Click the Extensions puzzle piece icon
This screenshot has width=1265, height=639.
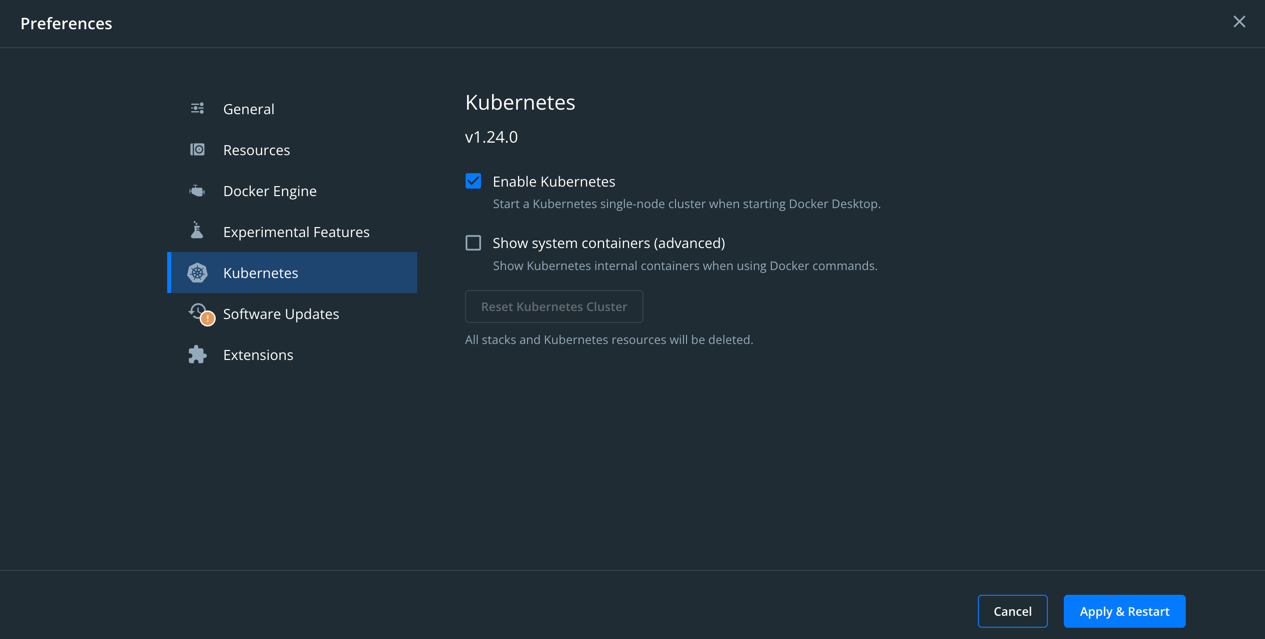click(x=197, y=354)
